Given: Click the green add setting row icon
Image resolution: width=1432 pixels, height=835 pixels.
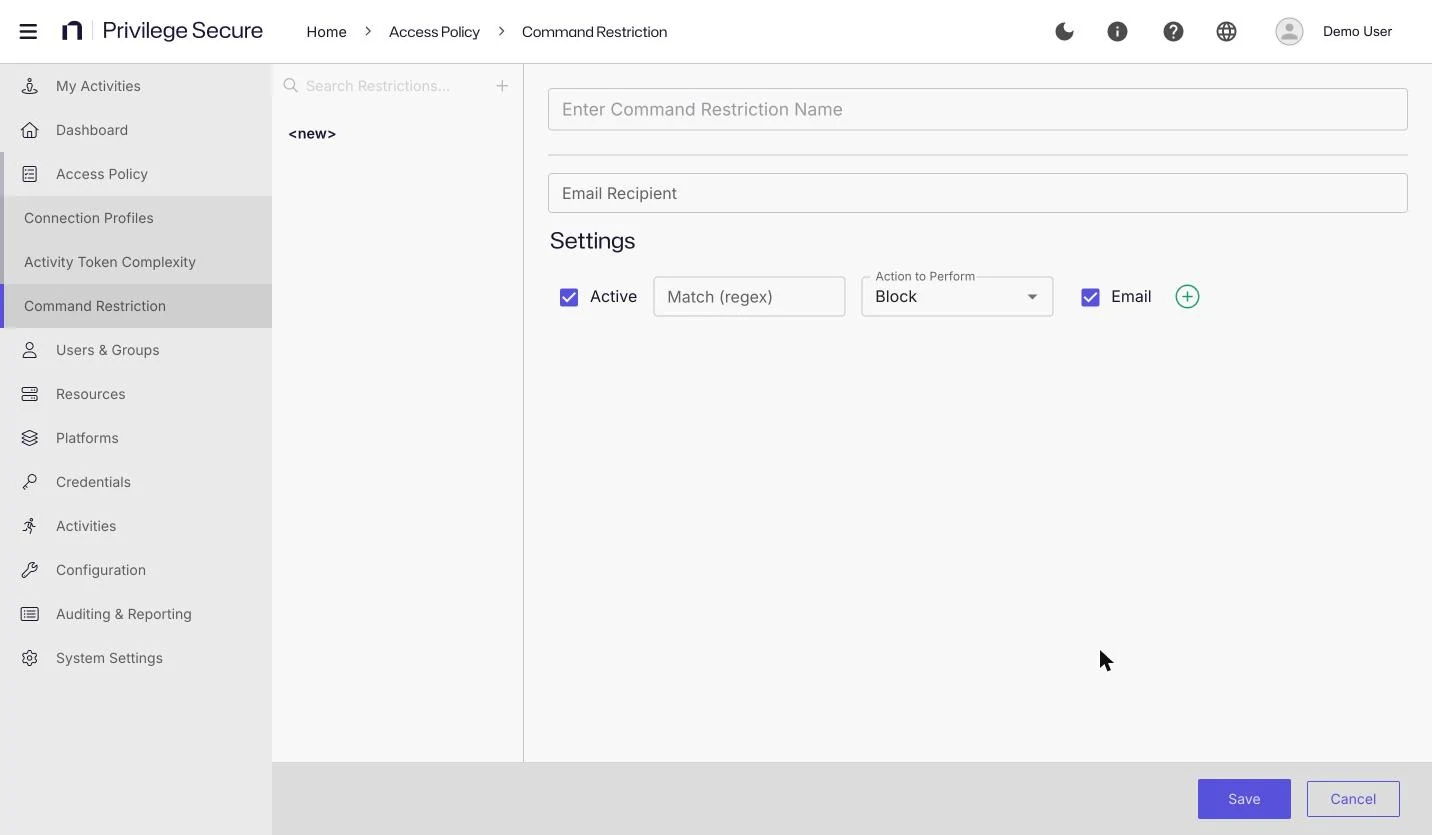Looking at the screenshot, I should [1187, 297].
